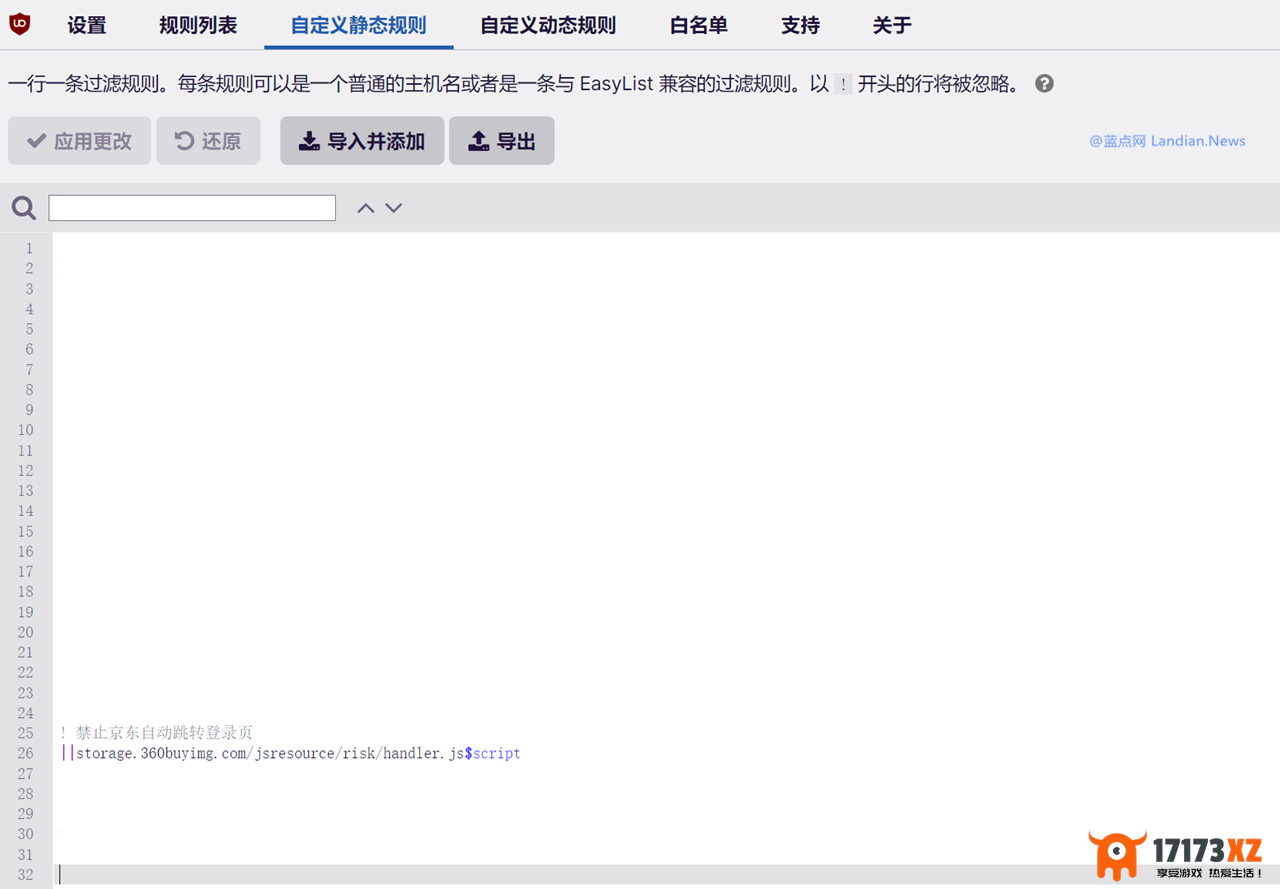
Task: Open the help question mark icon
Action: tap(1044, 84)
